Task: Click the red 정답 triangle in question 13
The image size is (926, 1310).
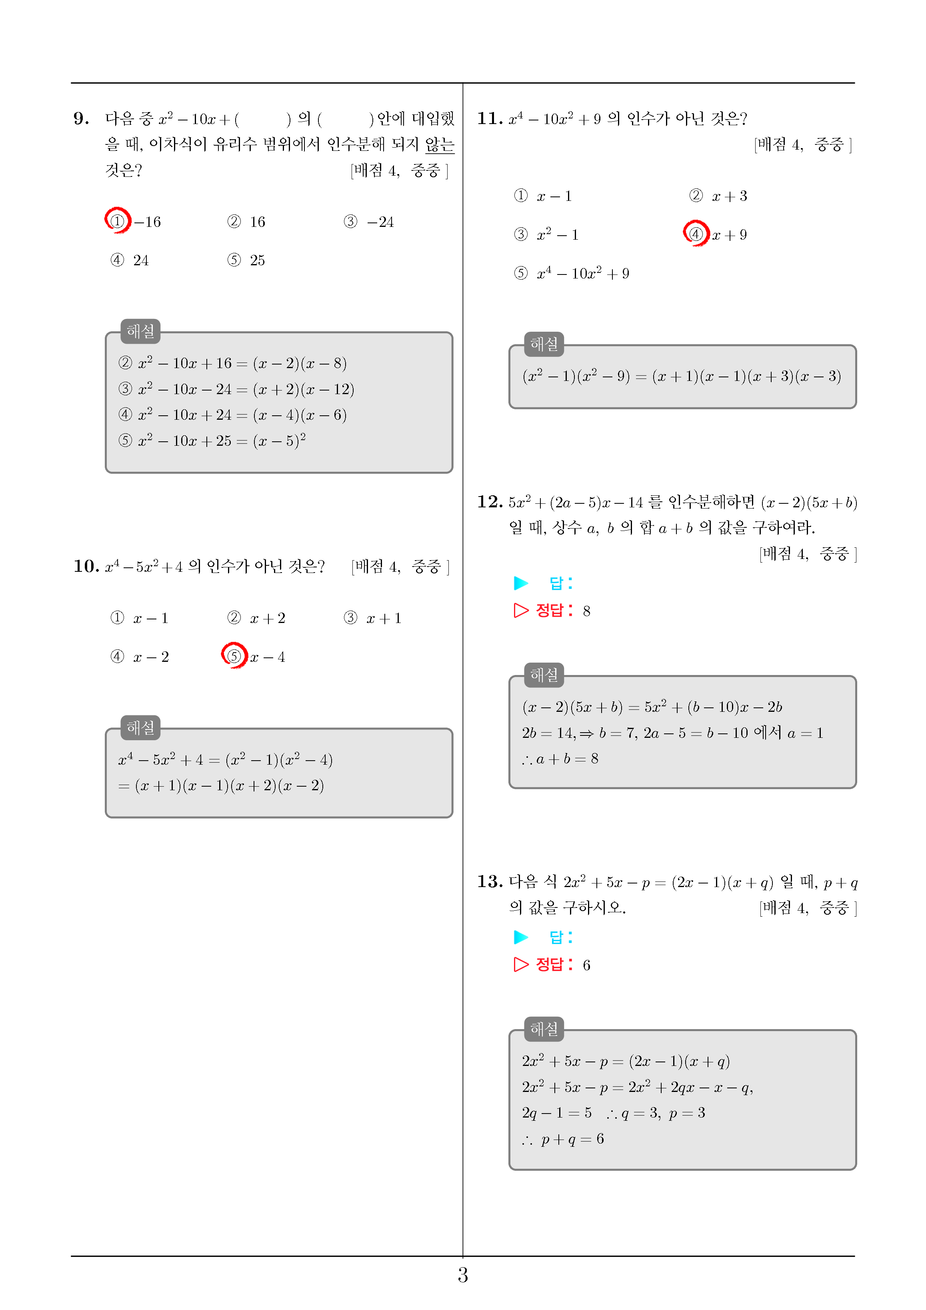Action: click(x=521, y=964)
